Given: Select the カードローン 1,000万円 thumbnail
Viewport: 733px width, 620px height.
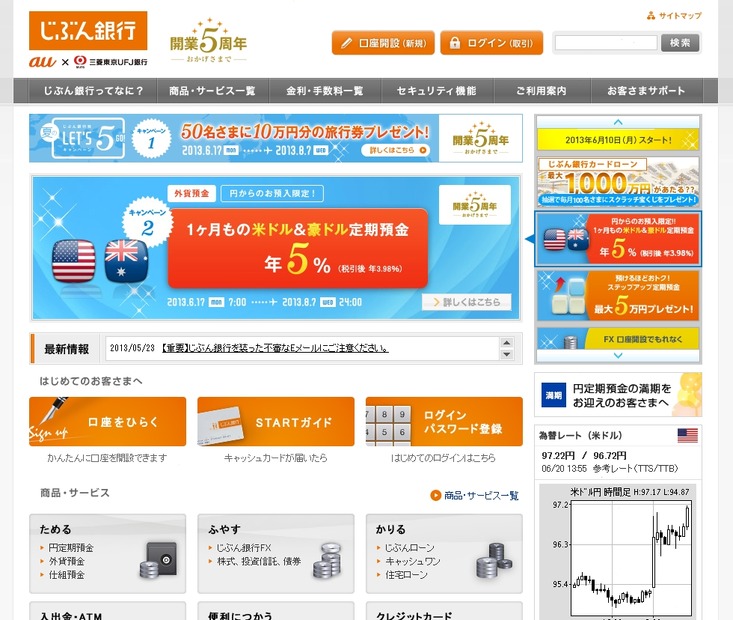Looking at the screenshot, I should 618,181.
